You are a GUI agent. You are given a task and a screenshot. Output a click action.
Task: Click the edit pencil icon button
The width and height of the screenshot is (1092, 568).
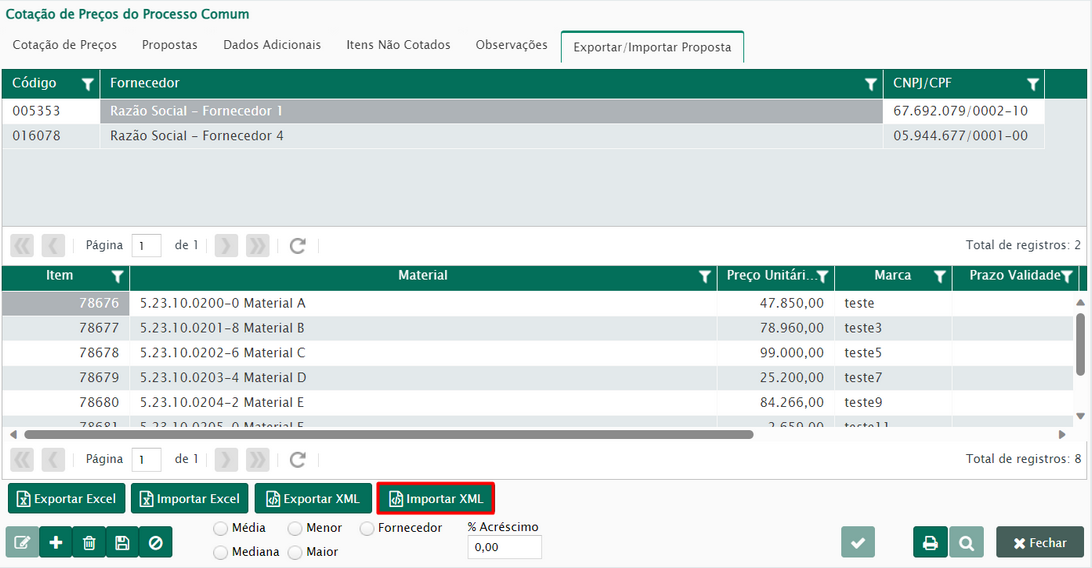point(22,542)
